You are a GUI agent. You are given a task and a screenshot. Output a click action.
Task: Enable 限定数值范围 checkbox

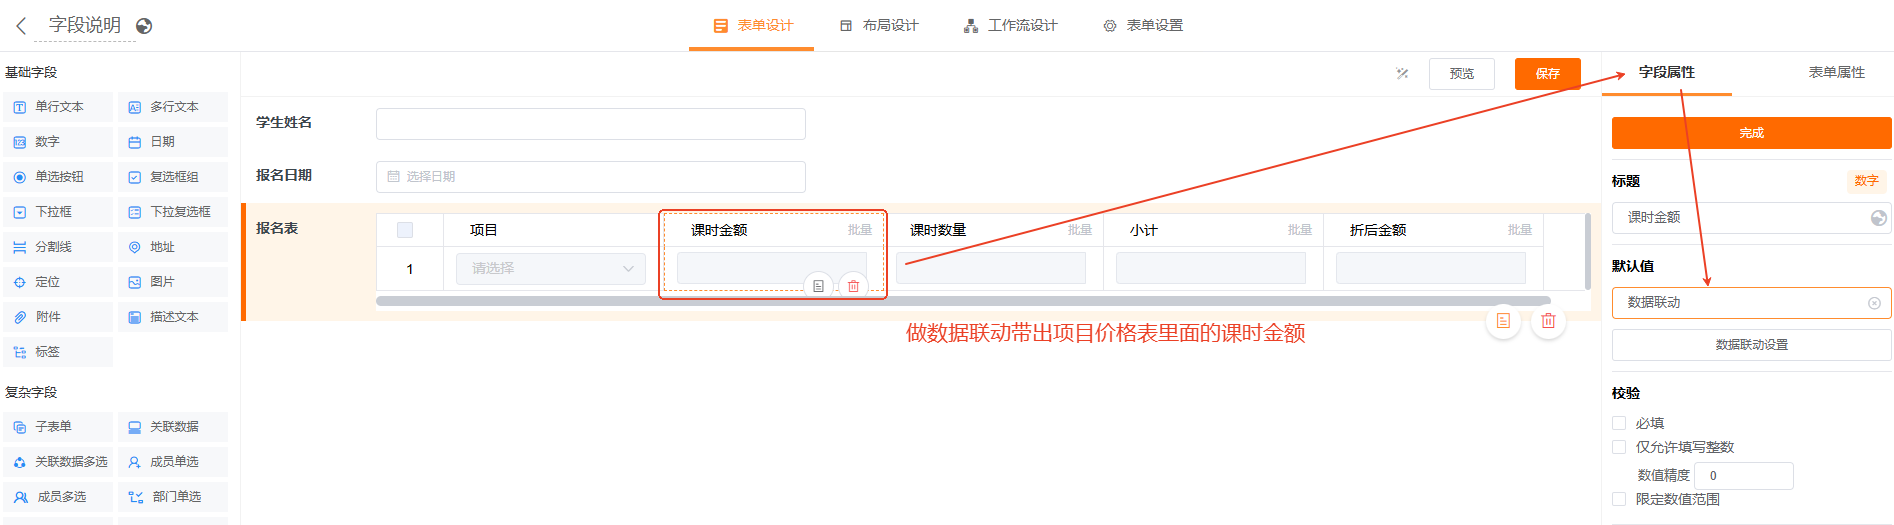(1619, 499)
